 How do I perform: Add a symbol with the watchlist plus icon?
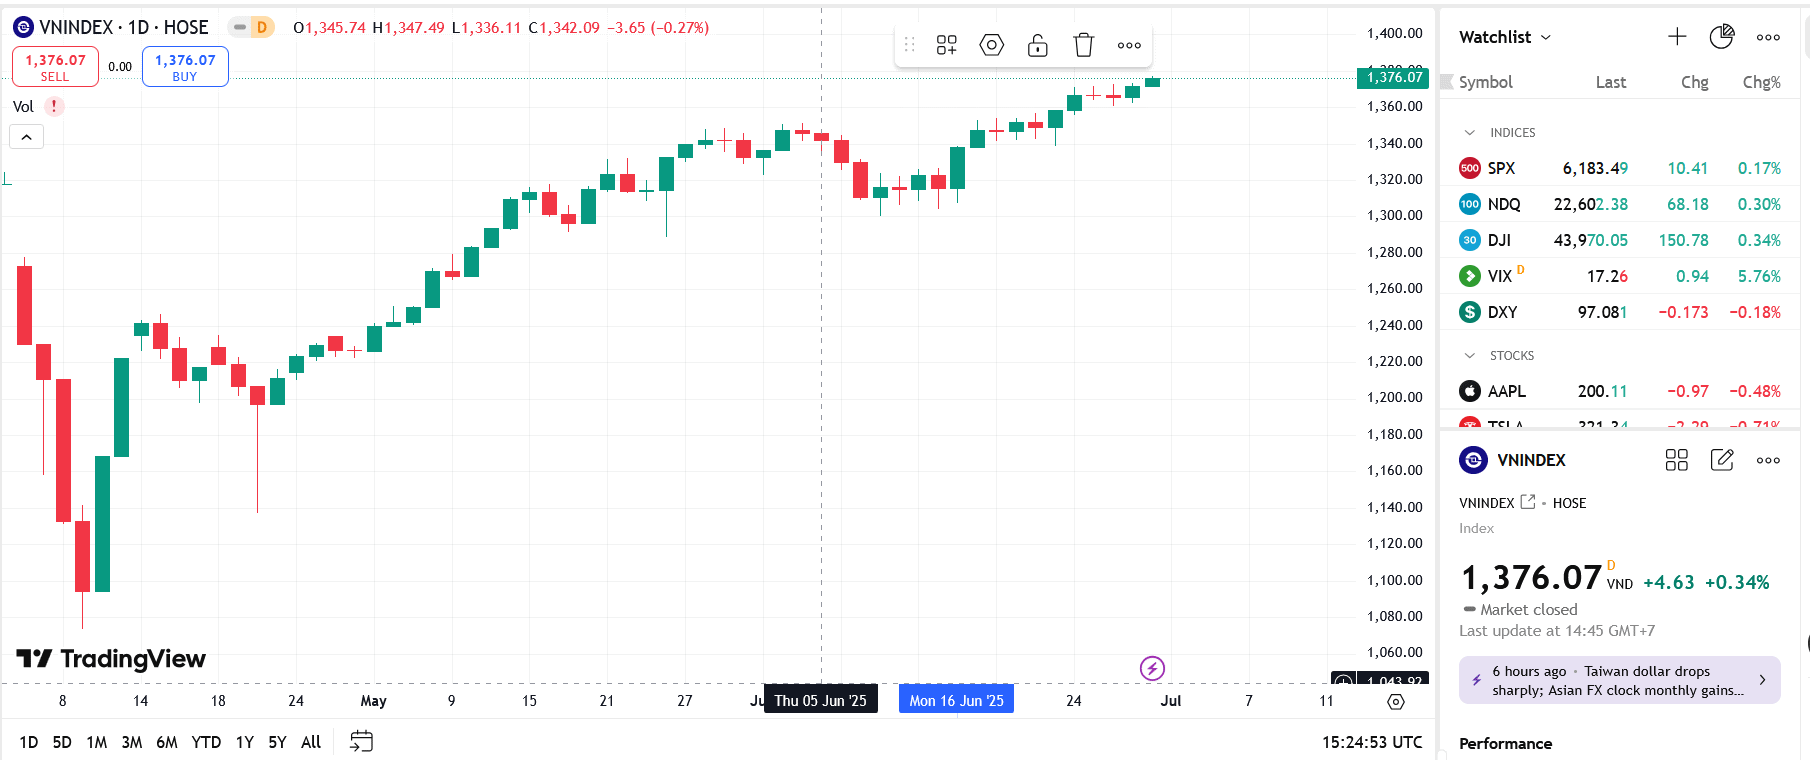click(1677, 37)
